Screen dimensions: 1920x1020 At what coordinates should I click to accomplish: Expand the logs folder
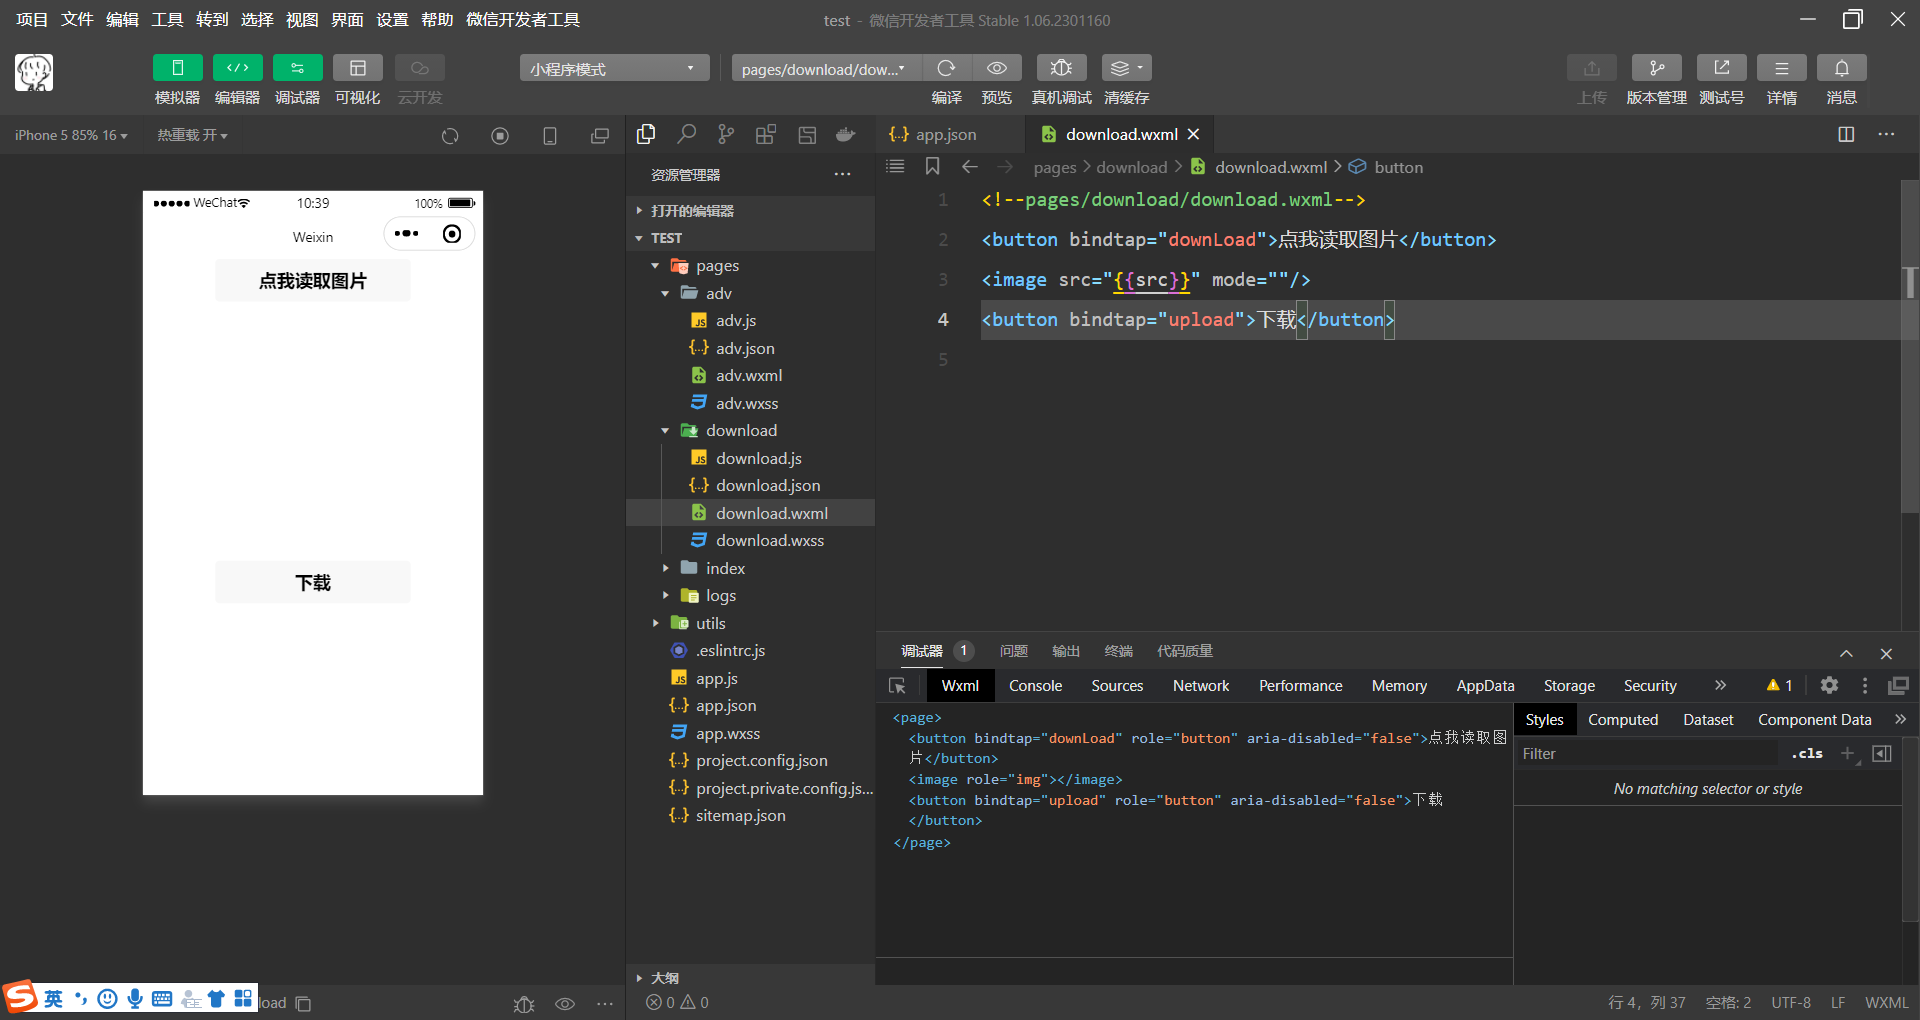coord(750,595)
